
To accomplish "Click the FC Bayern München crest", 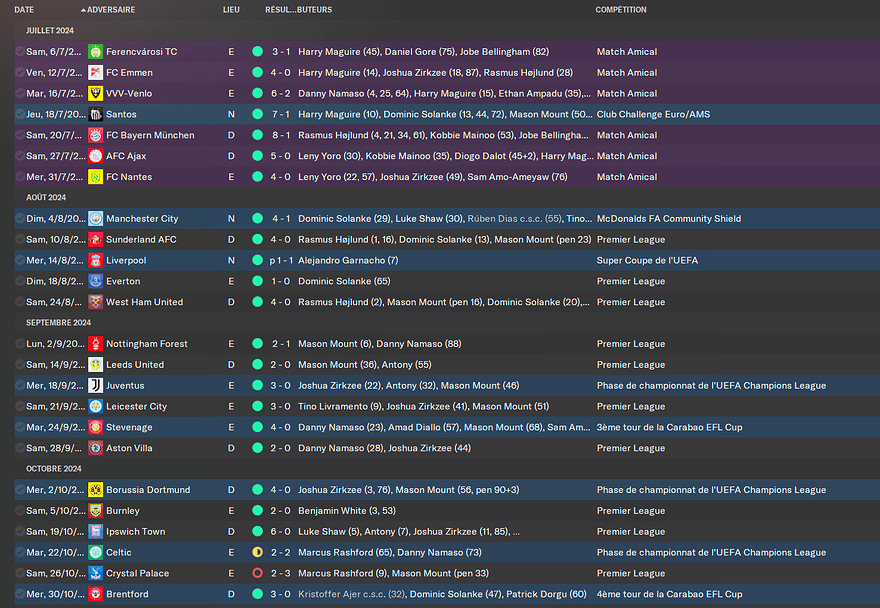I will 95,135.
